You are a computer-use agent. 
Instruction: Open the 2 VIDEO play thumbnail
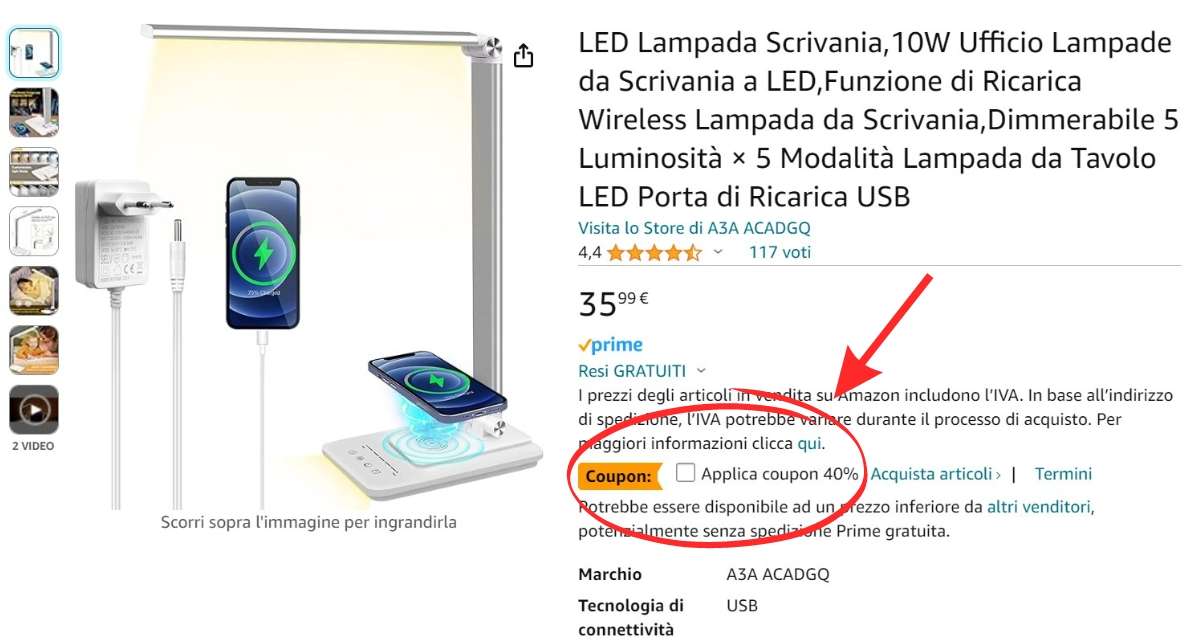click(34, 409)
